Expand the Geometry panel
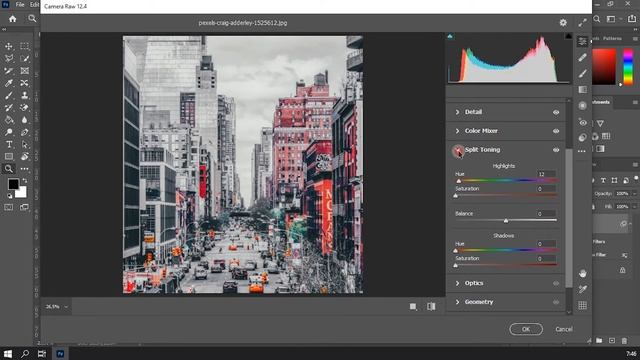This screenshot has height=360, width=640. click(457, 302)
